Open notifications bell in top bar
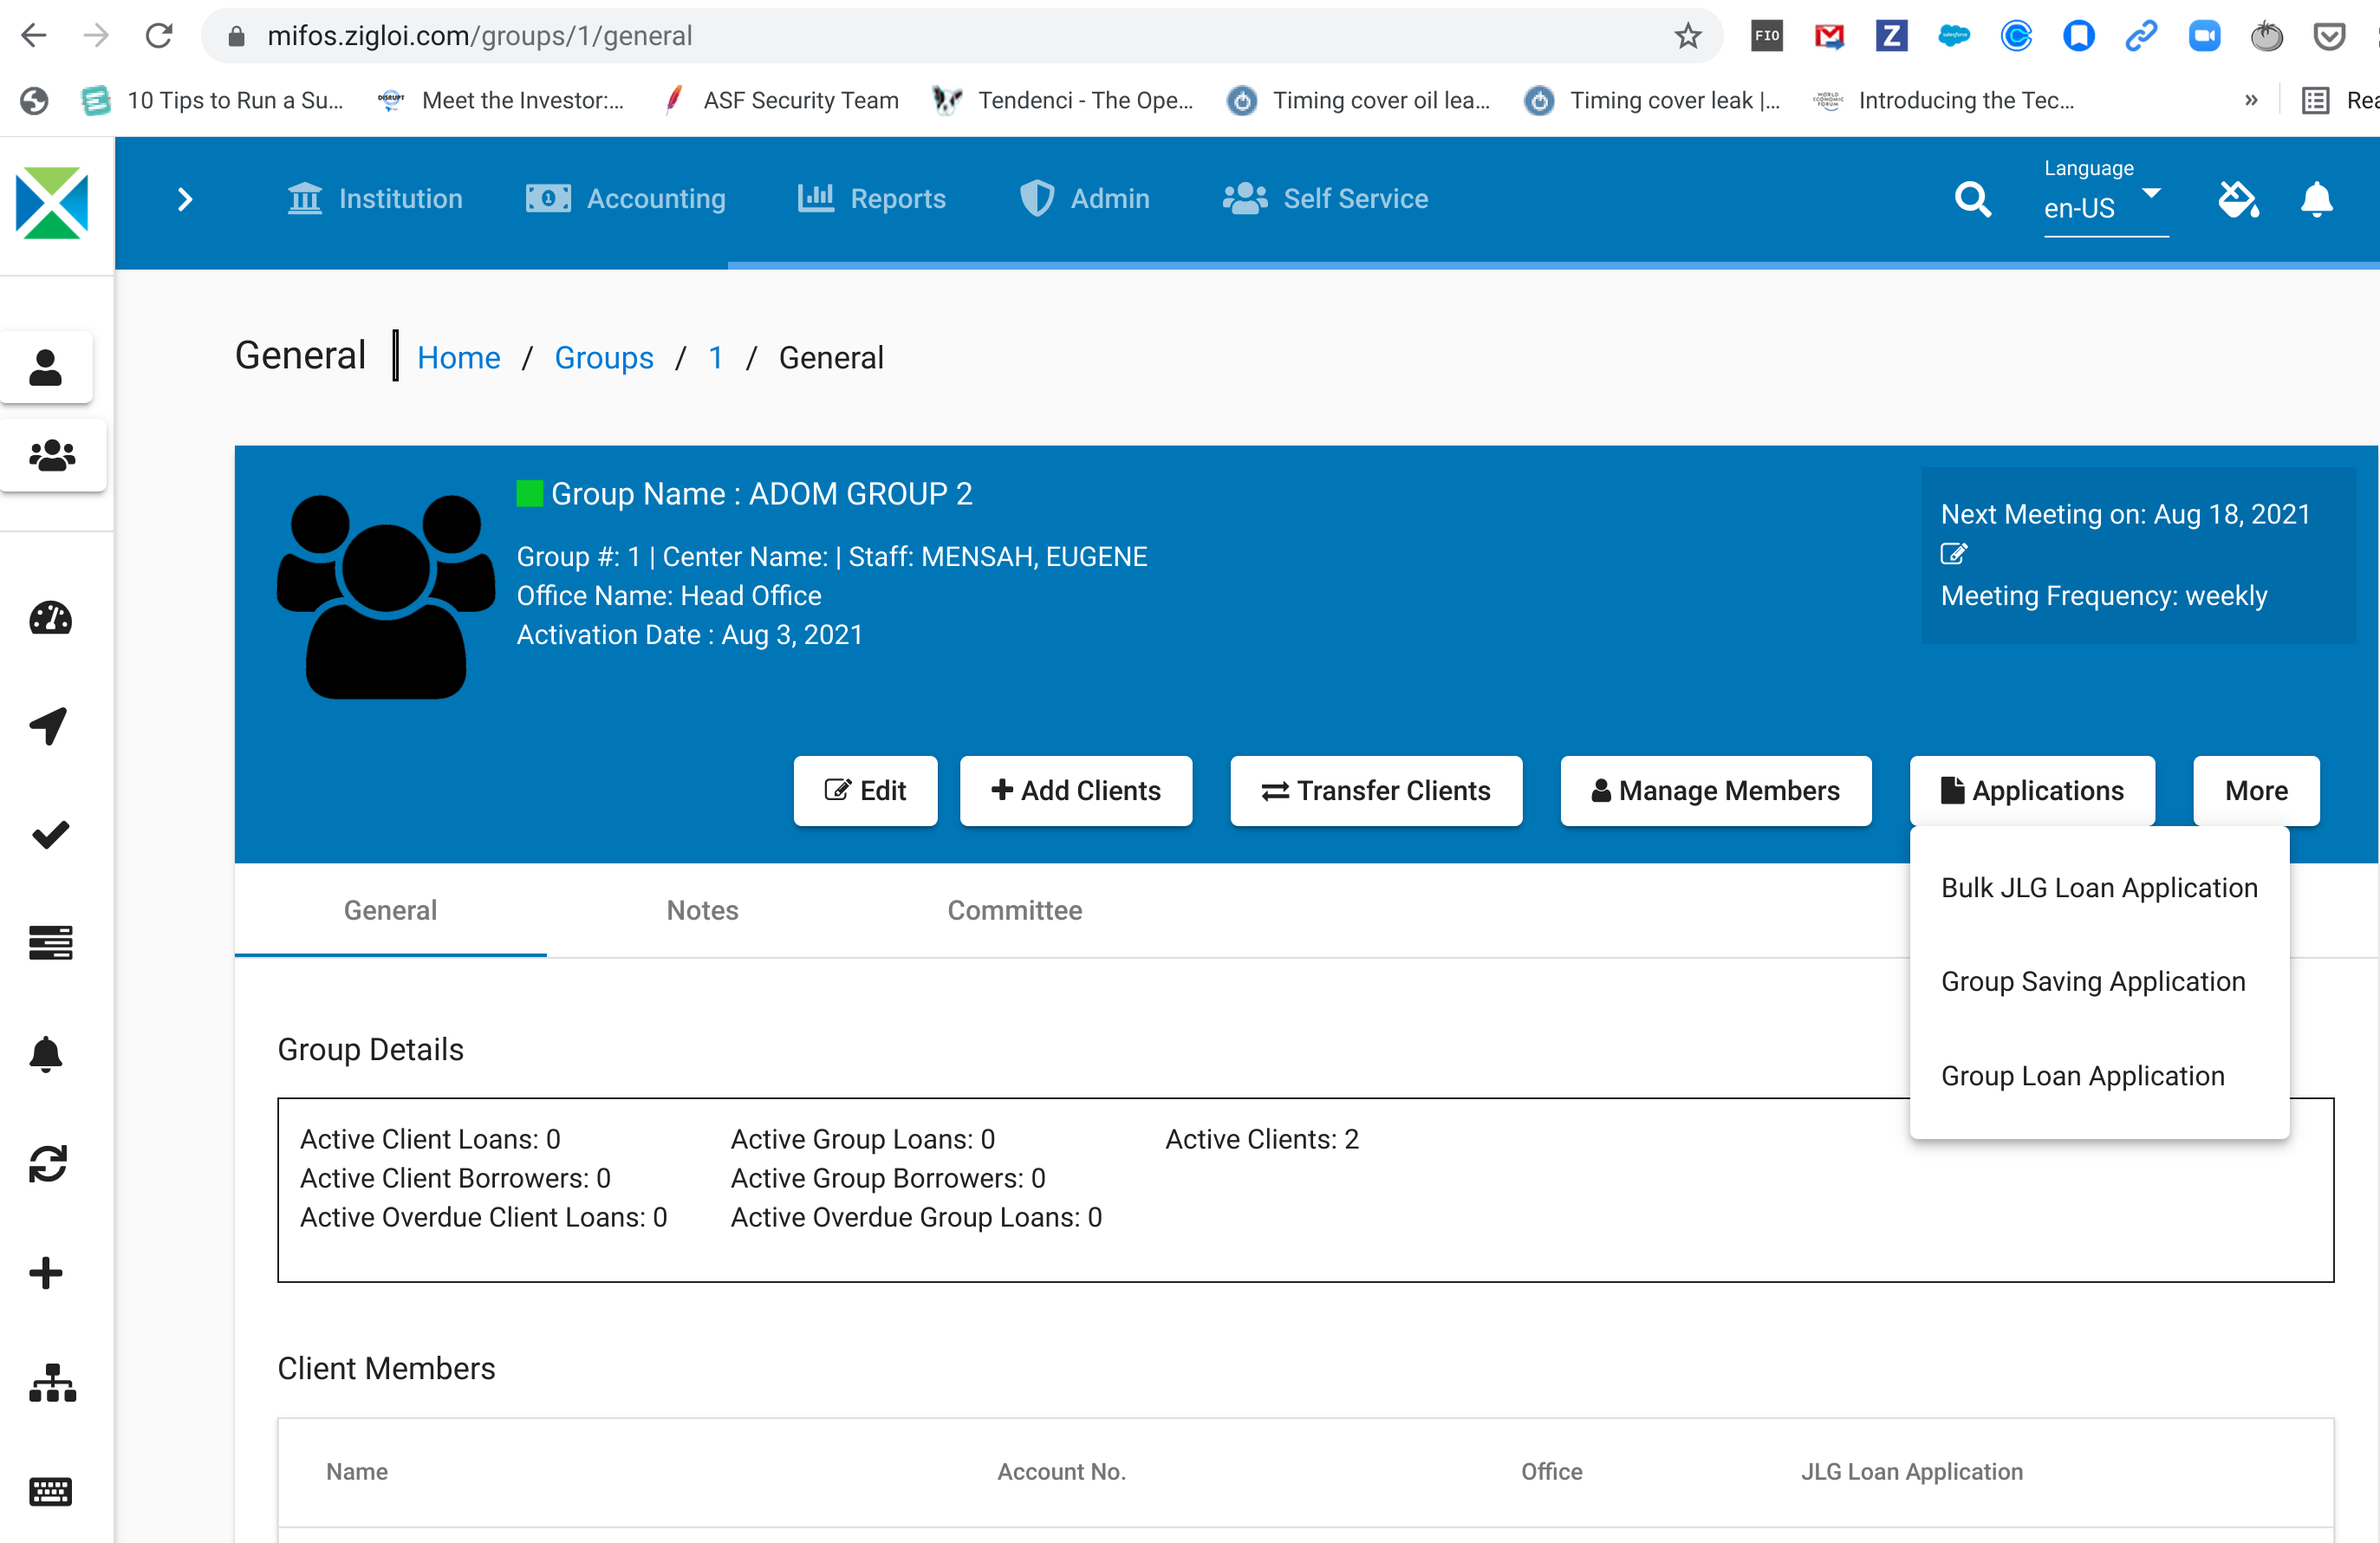The height and width of the screenshot is (1543, 2380). coord(2316,199)
